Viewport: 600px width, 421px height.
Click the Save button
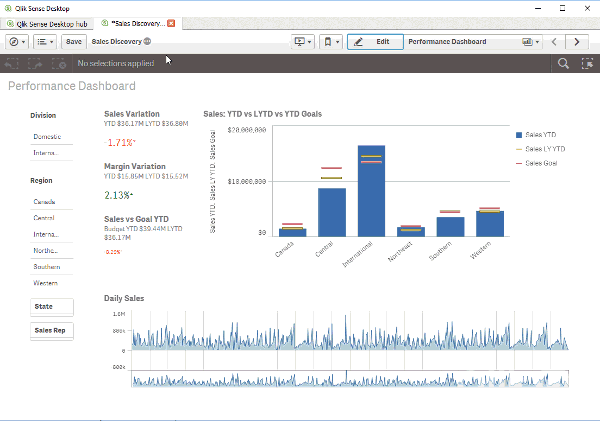[73, 42]
